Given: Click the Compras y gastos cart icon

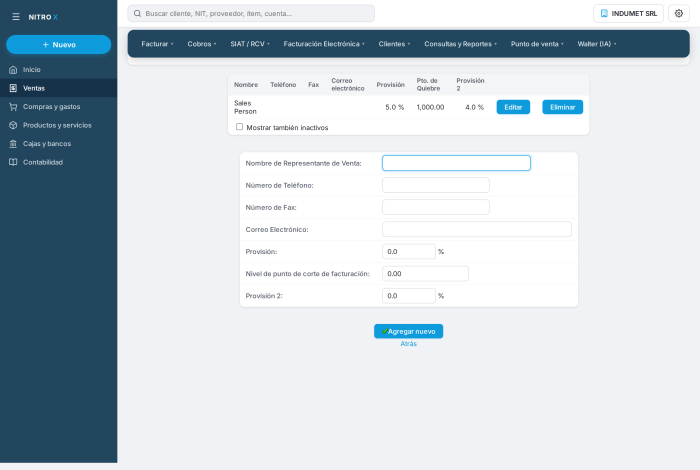Looking at the screenshot, I should tap(13, 107).
